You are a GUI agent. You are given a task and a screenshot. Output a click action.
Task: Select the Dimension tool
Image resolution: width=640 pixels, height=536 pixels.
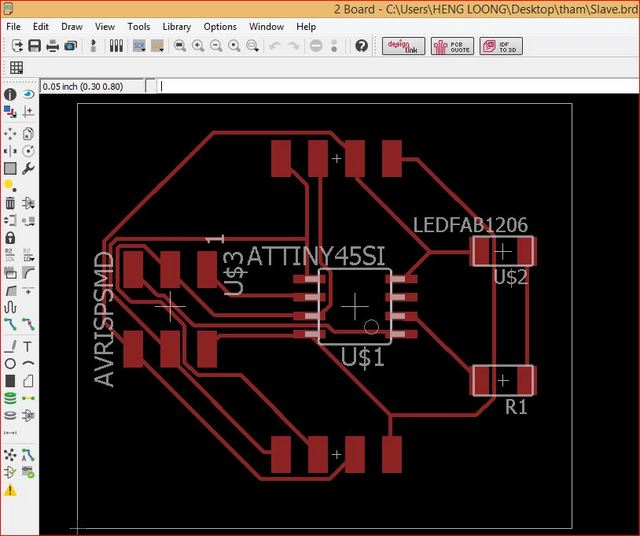click(x=10, y=433)
